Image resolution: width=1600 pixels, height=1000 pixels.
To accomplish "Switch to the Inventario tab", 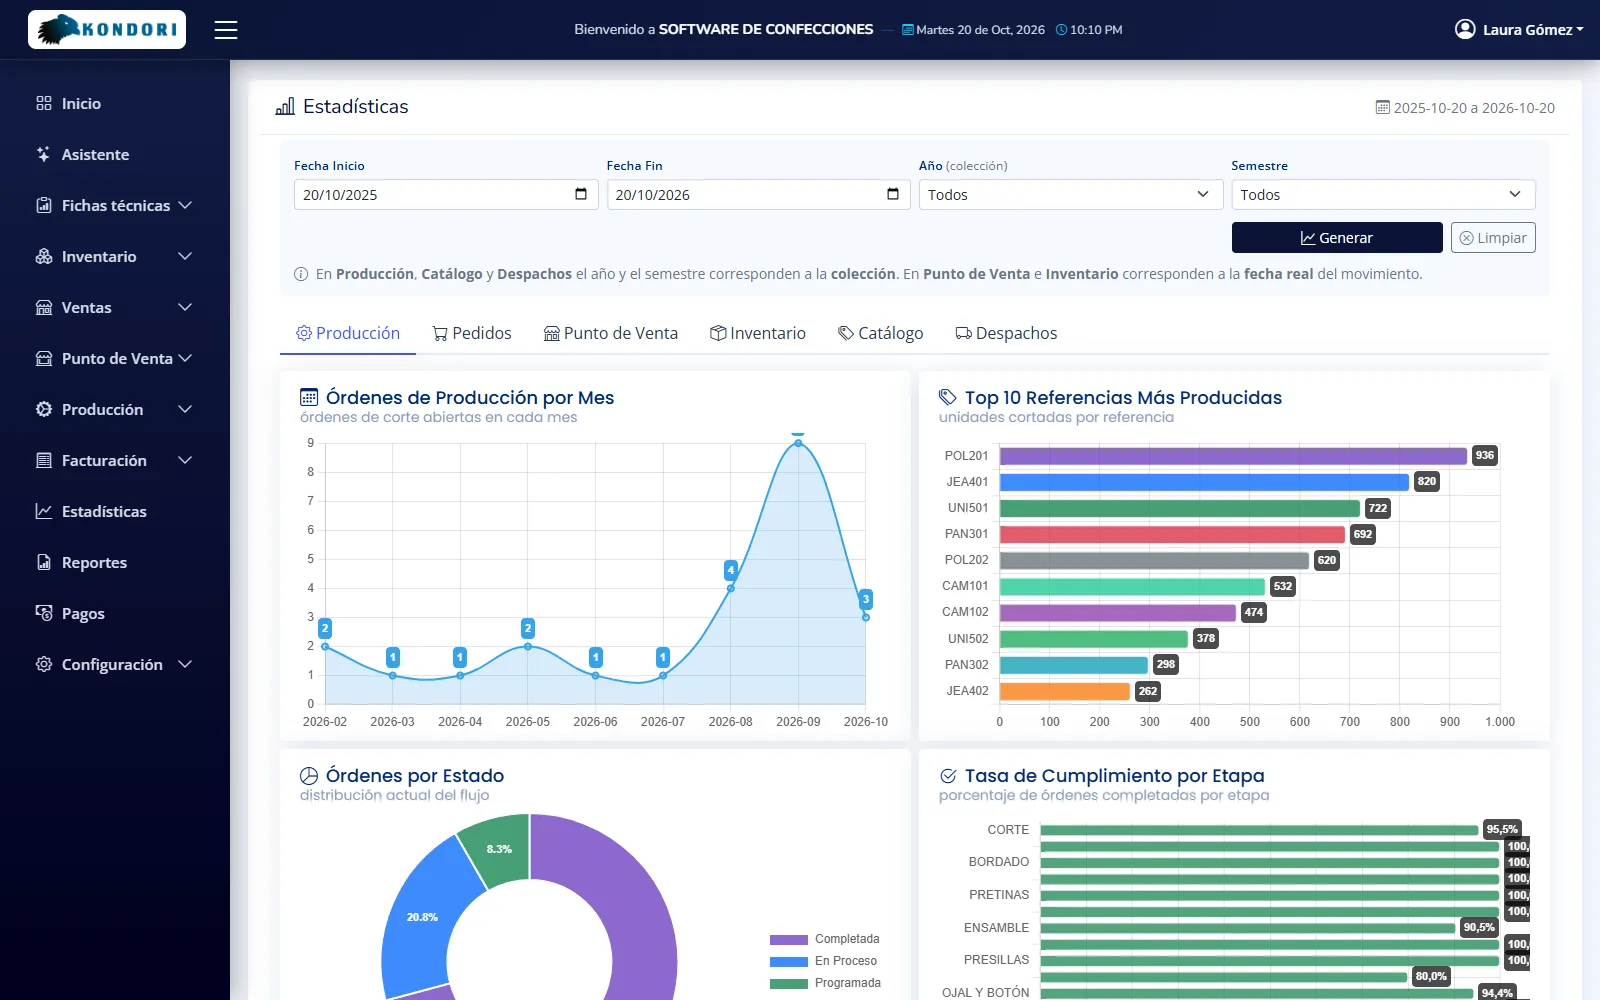I will 758,333.
